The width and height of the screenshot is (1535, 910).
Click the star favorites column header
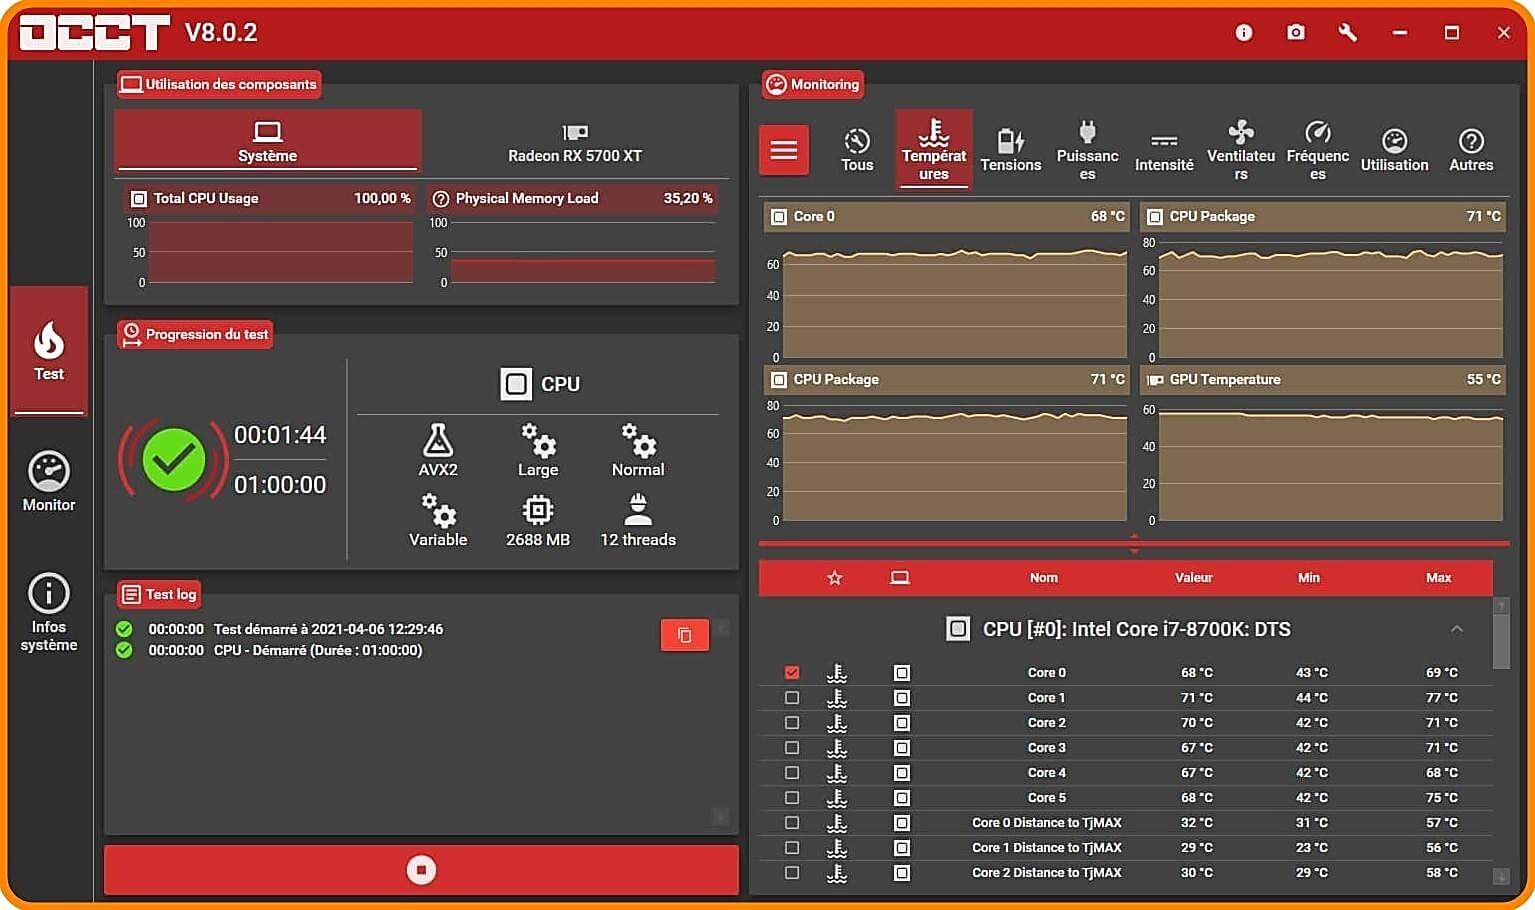click(x=835, y=578)
